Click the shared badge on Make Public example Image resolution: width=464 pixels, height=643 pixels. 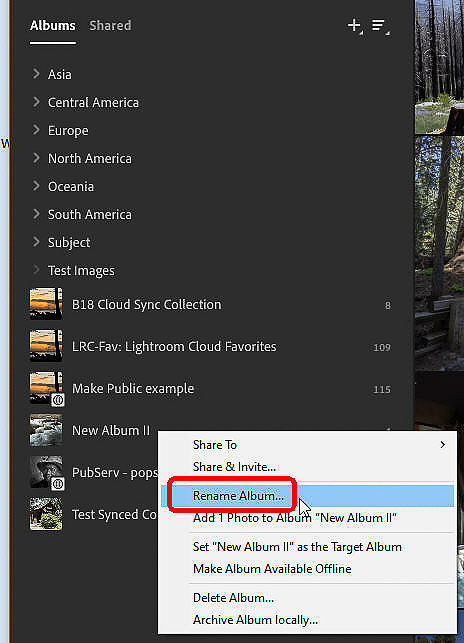[x=58, y=400]
